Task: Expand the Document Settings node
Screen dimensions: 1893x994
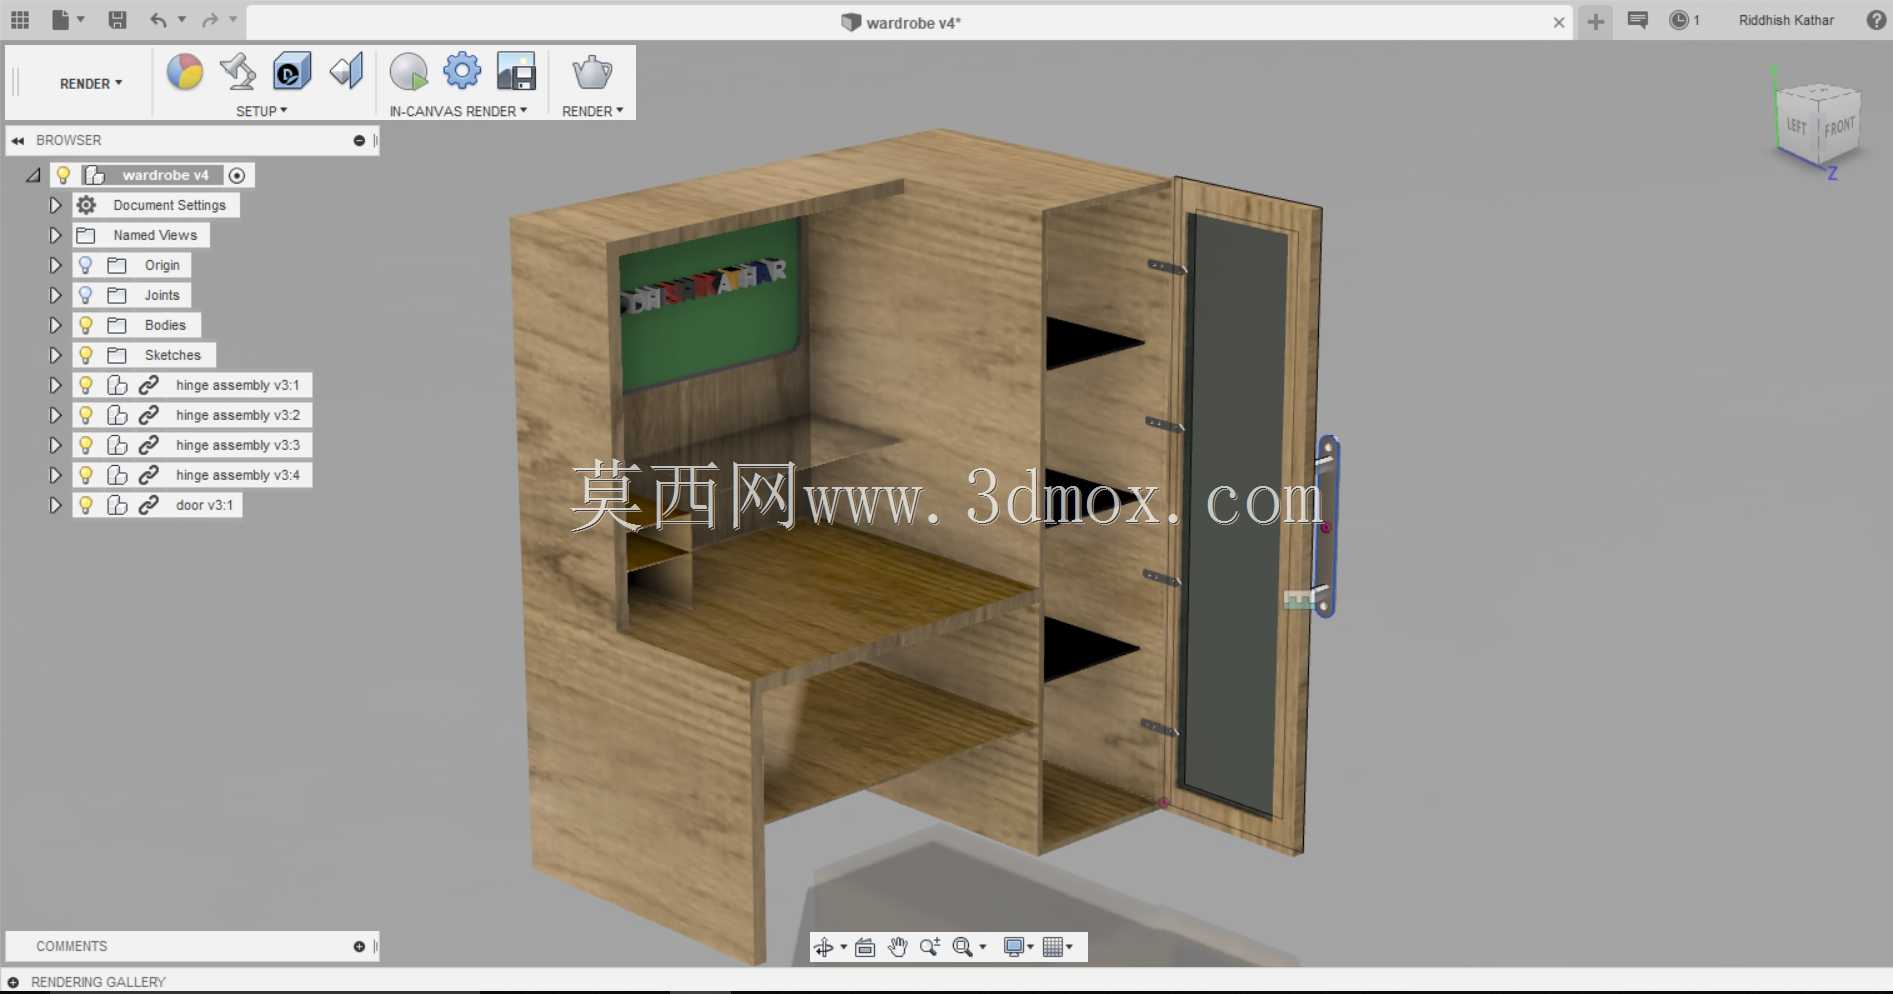Action: (x=55, y=205)
